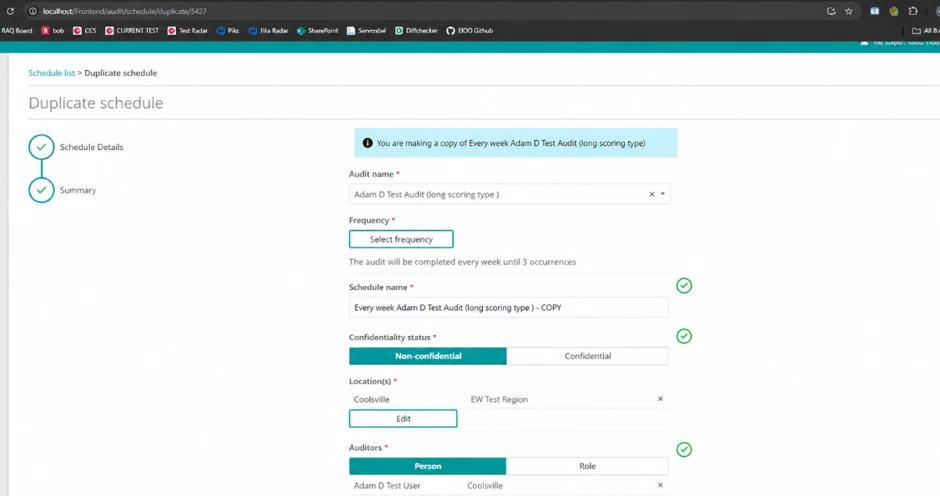940x496 pixels.
Task: Clear the Audit name selection
Action: point(652,194)
